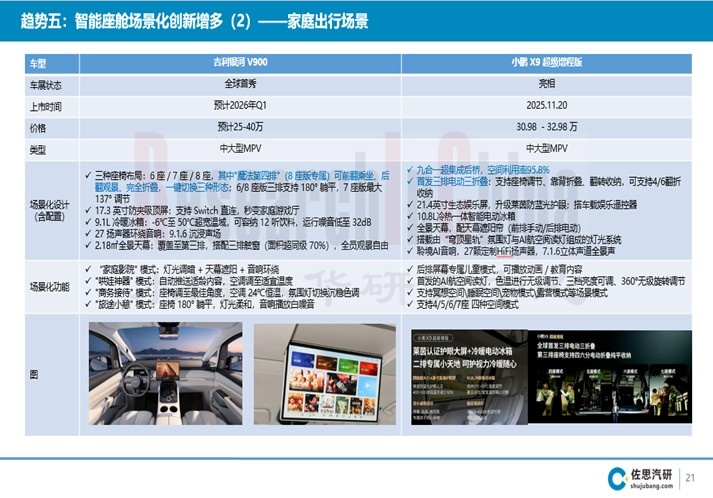This screenshot has height=498, width=713.
Task: Click 中大型MPV under 小鹏 X9
Action: pos(547,149)
